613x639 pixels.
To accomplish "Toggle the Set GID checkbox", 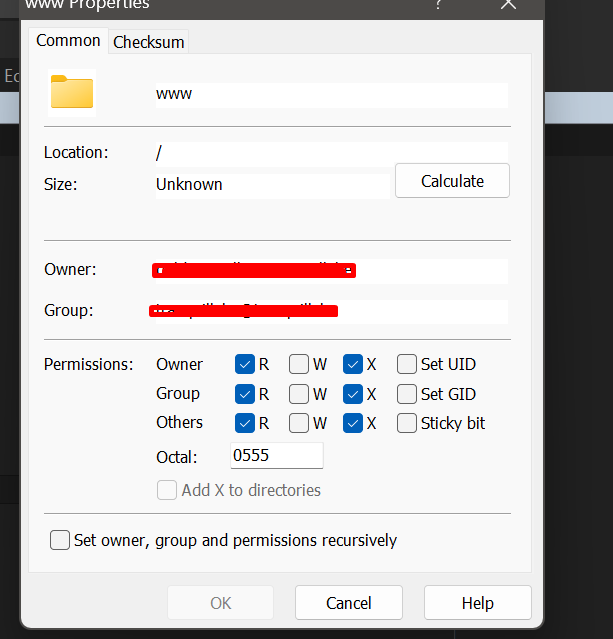I will point(407,394).
